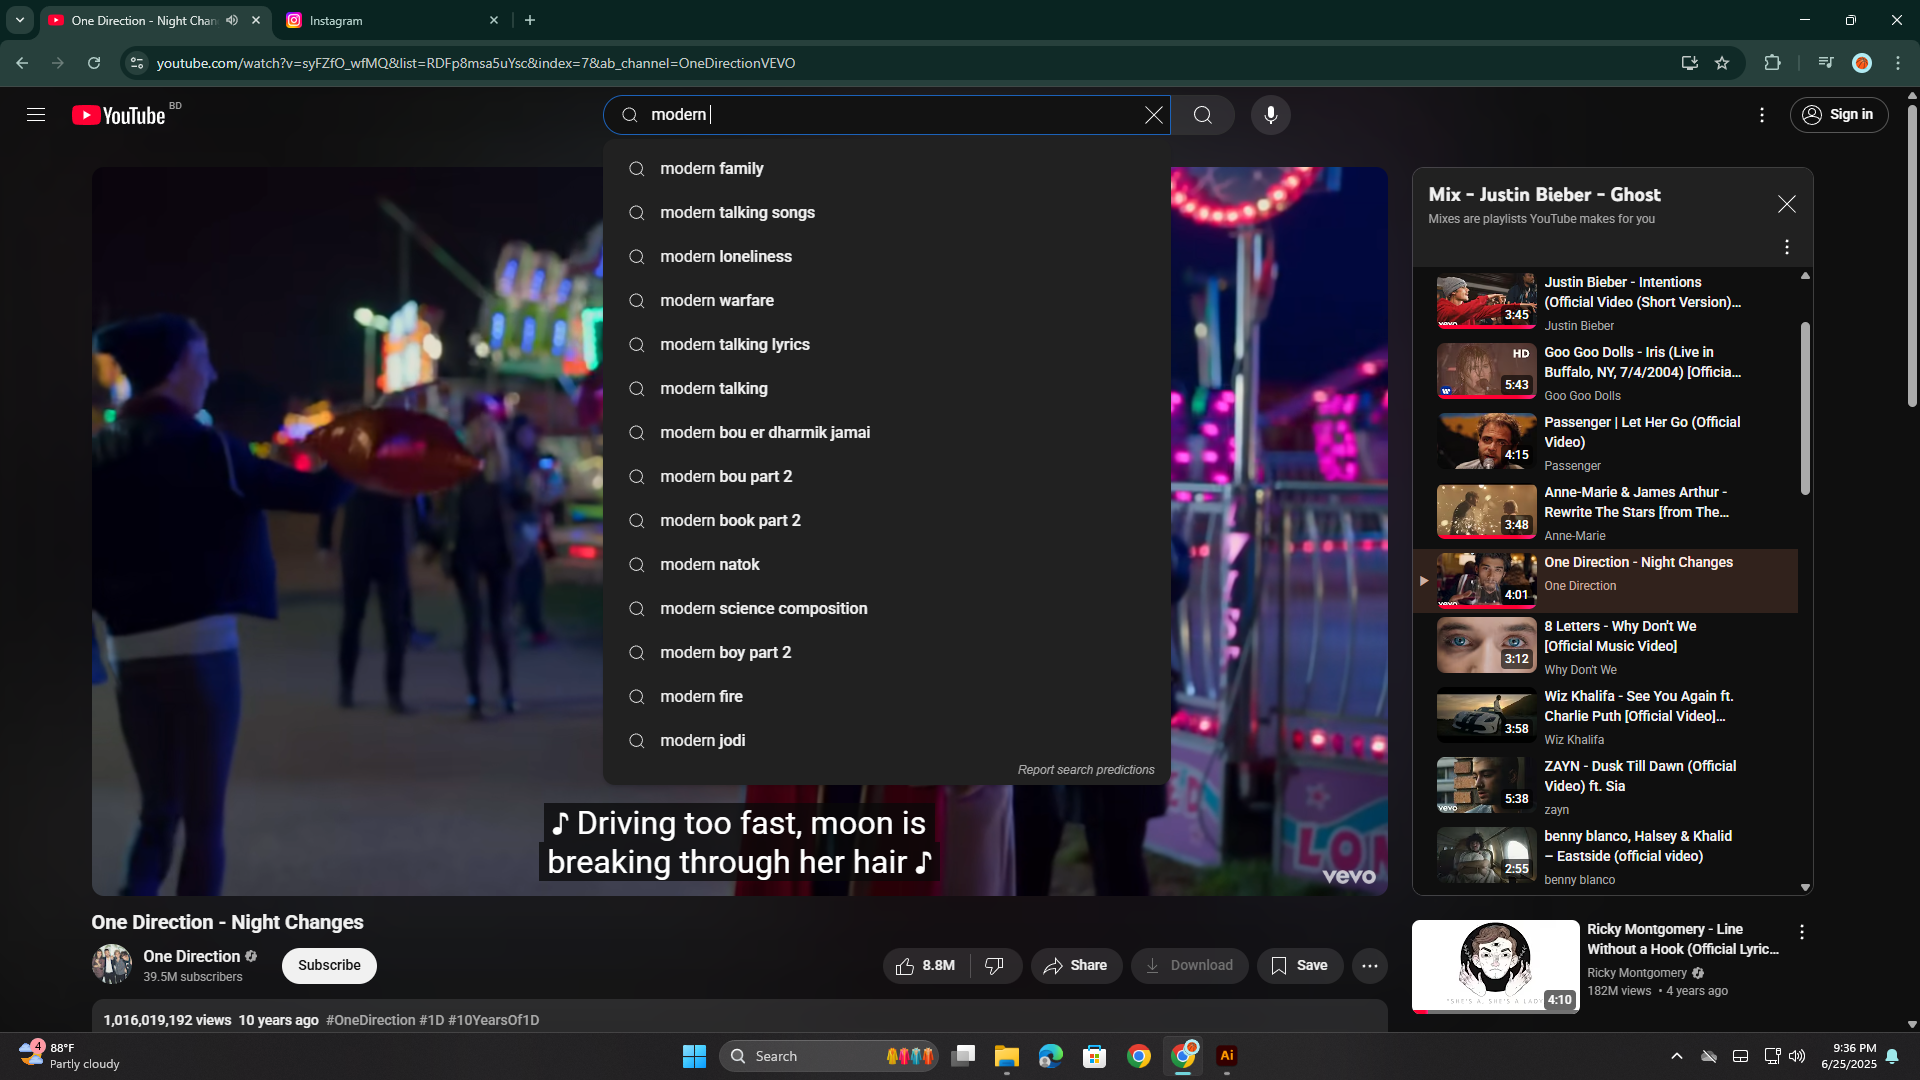
Task: Close the Mix playlist panel
Action: coord(1786,204)
